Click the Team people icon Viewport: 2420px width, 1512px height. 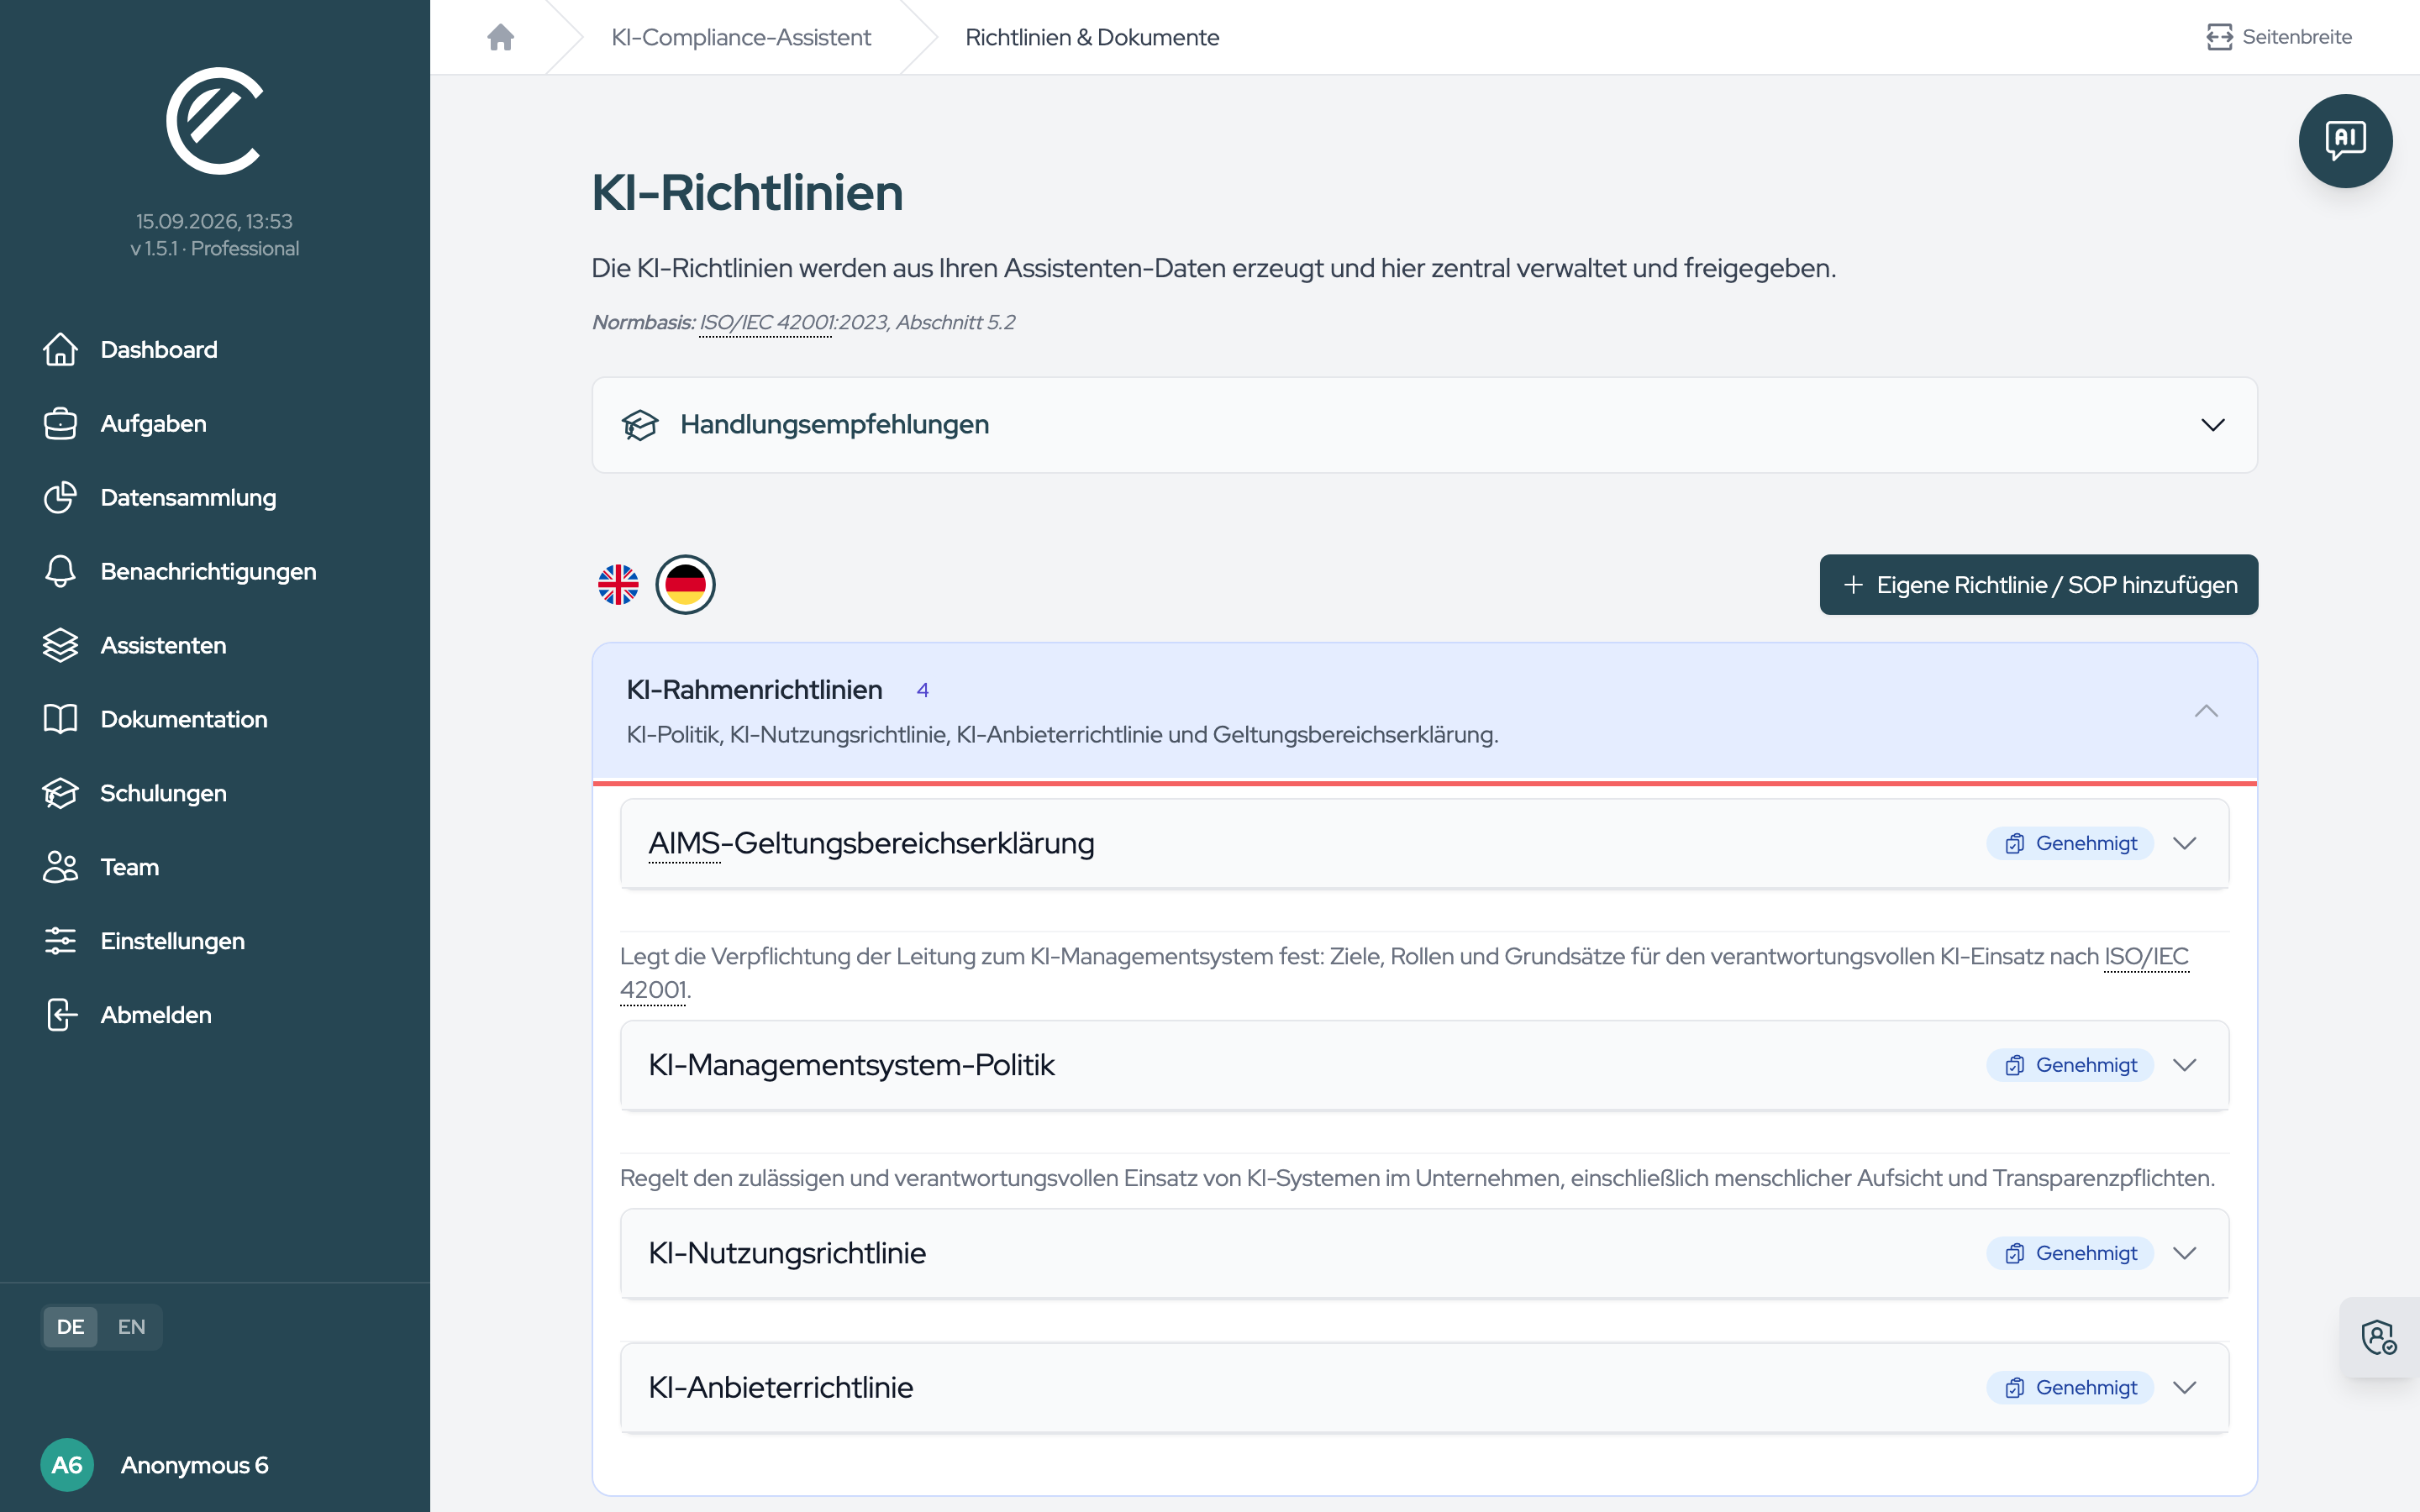tap(60, 867)
